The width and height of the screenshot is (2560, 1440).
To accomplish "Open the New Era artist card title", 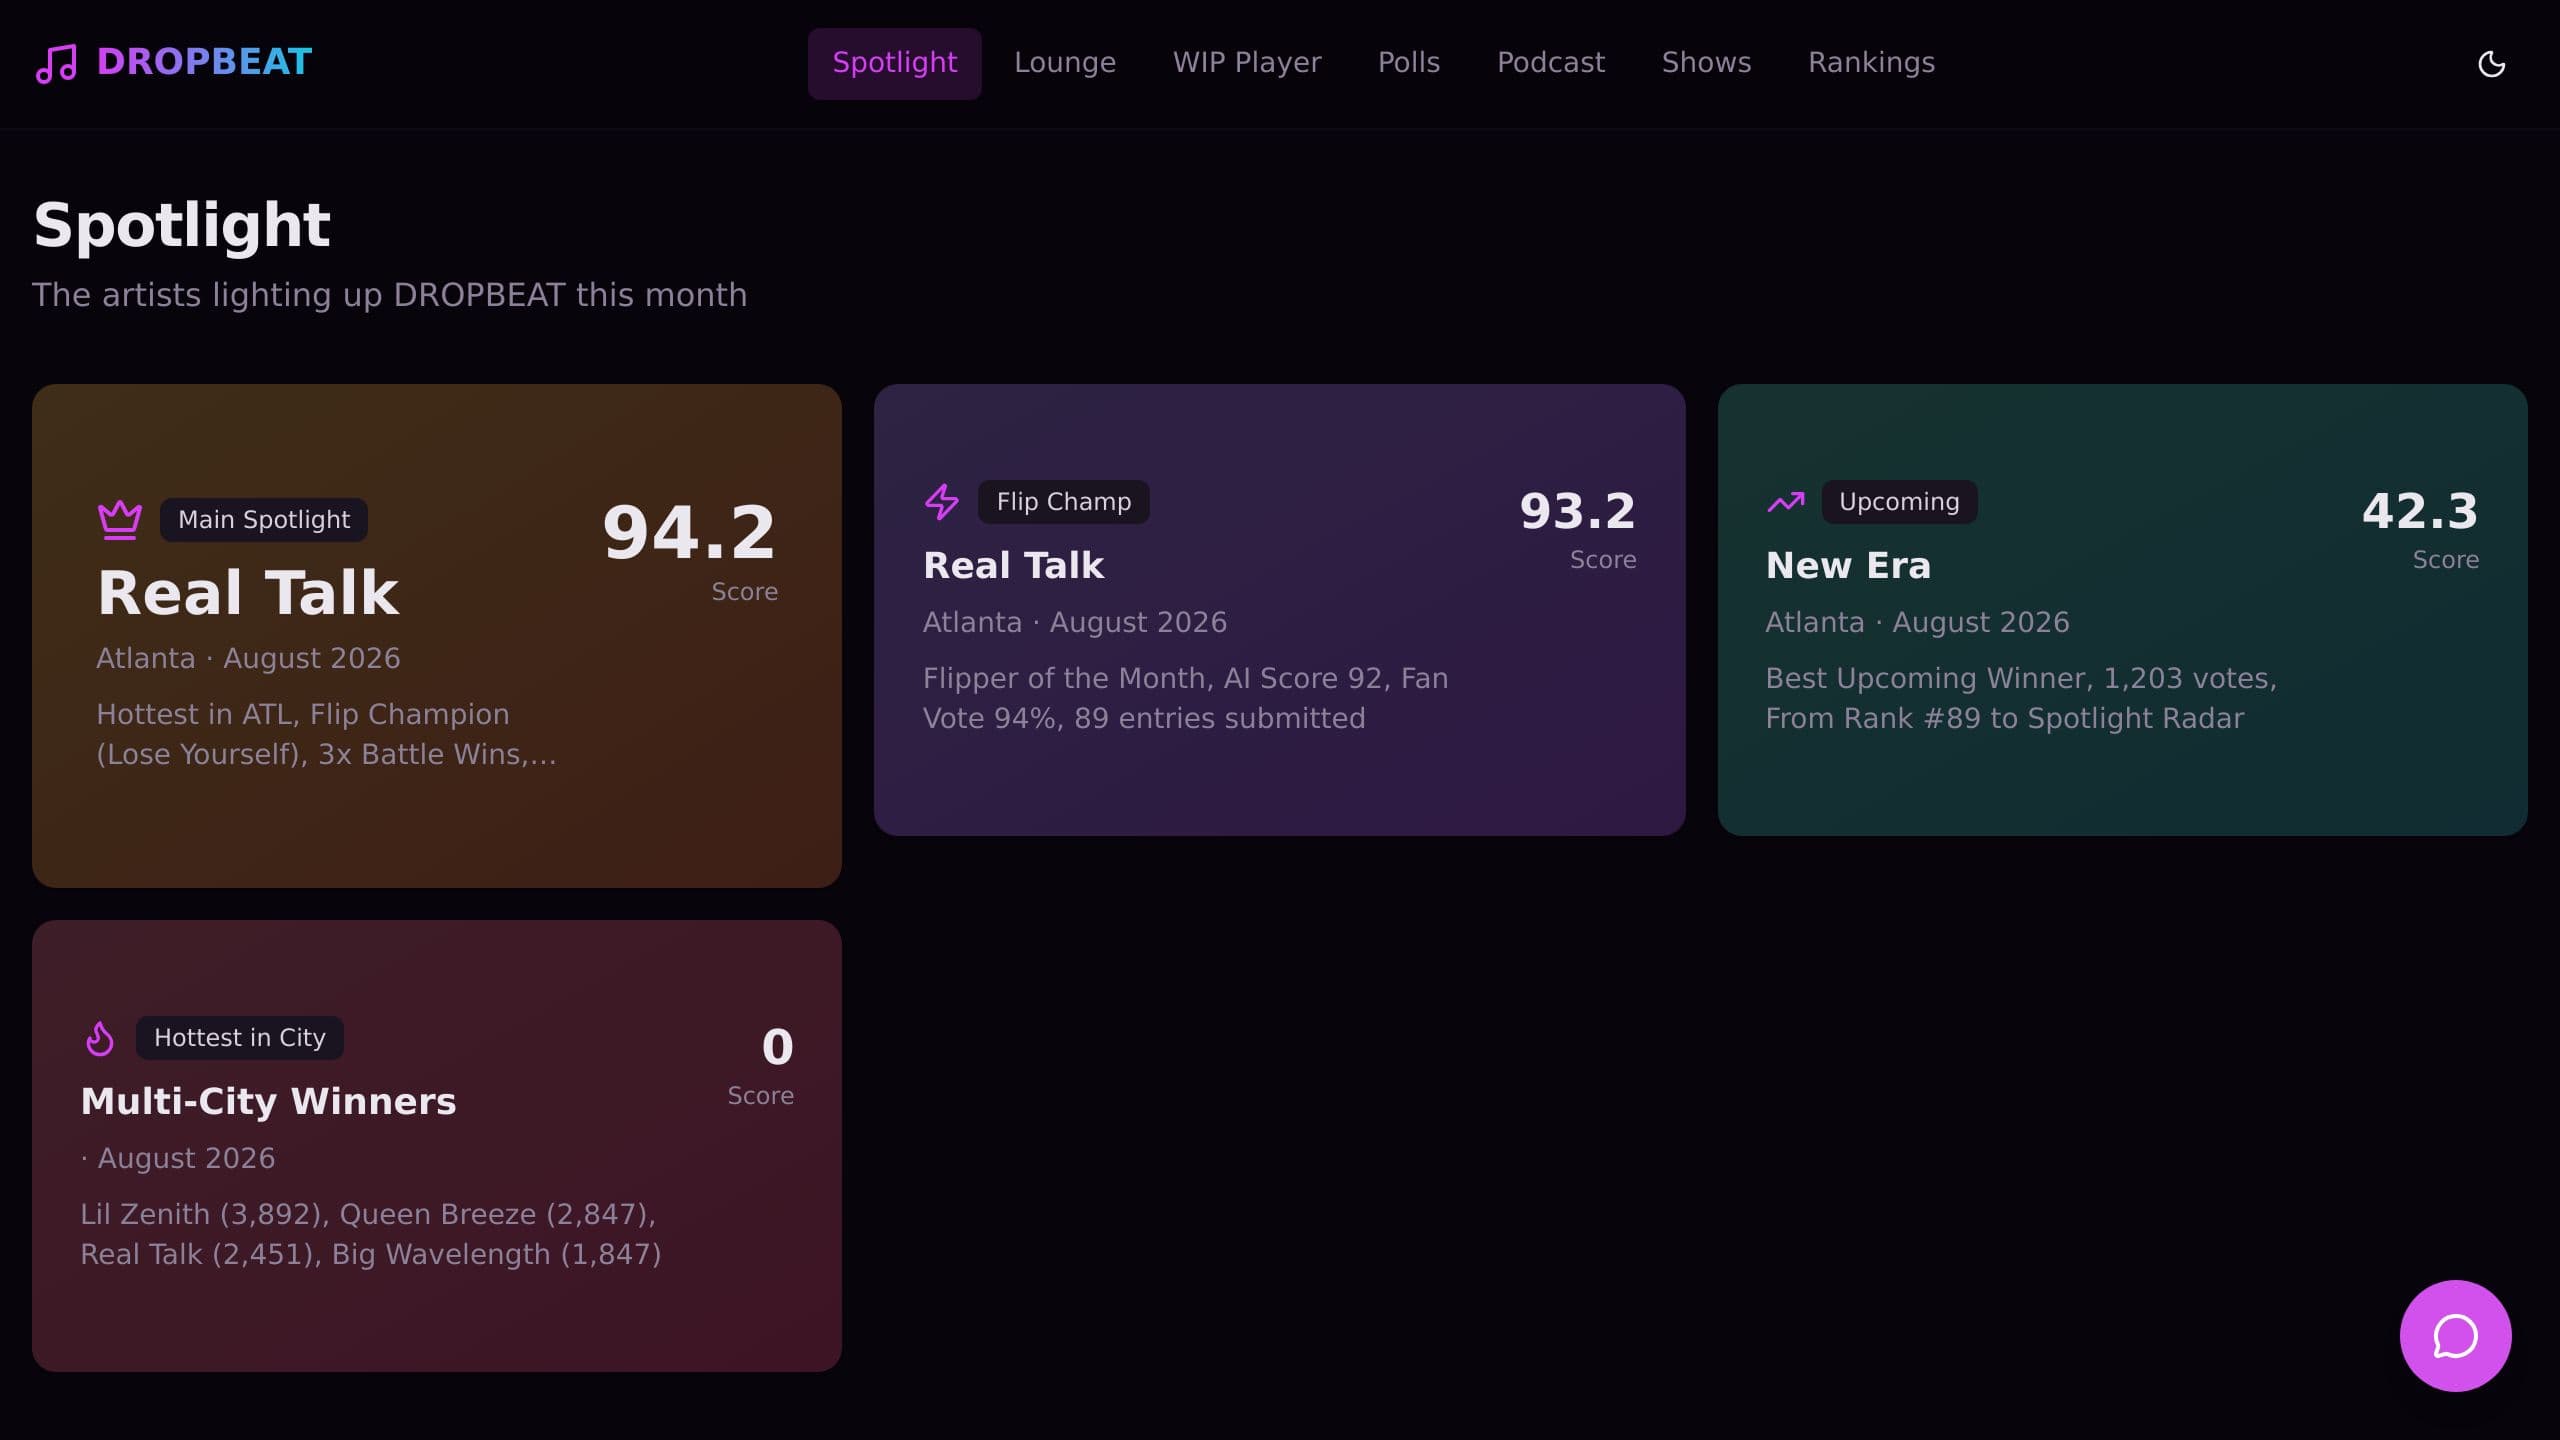I will click(1848, 566).
